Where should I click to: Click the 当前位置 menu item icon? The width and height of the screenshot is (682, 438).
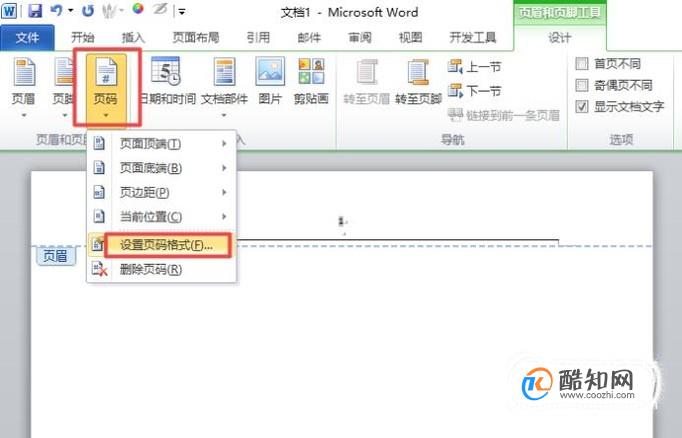pyautogui.click(x=99, y=216)
